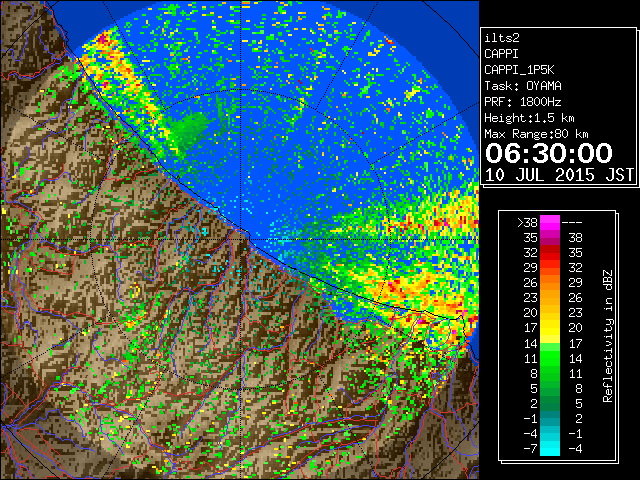Click the orange 26 dBZ legend color

(x=550, y=282)
